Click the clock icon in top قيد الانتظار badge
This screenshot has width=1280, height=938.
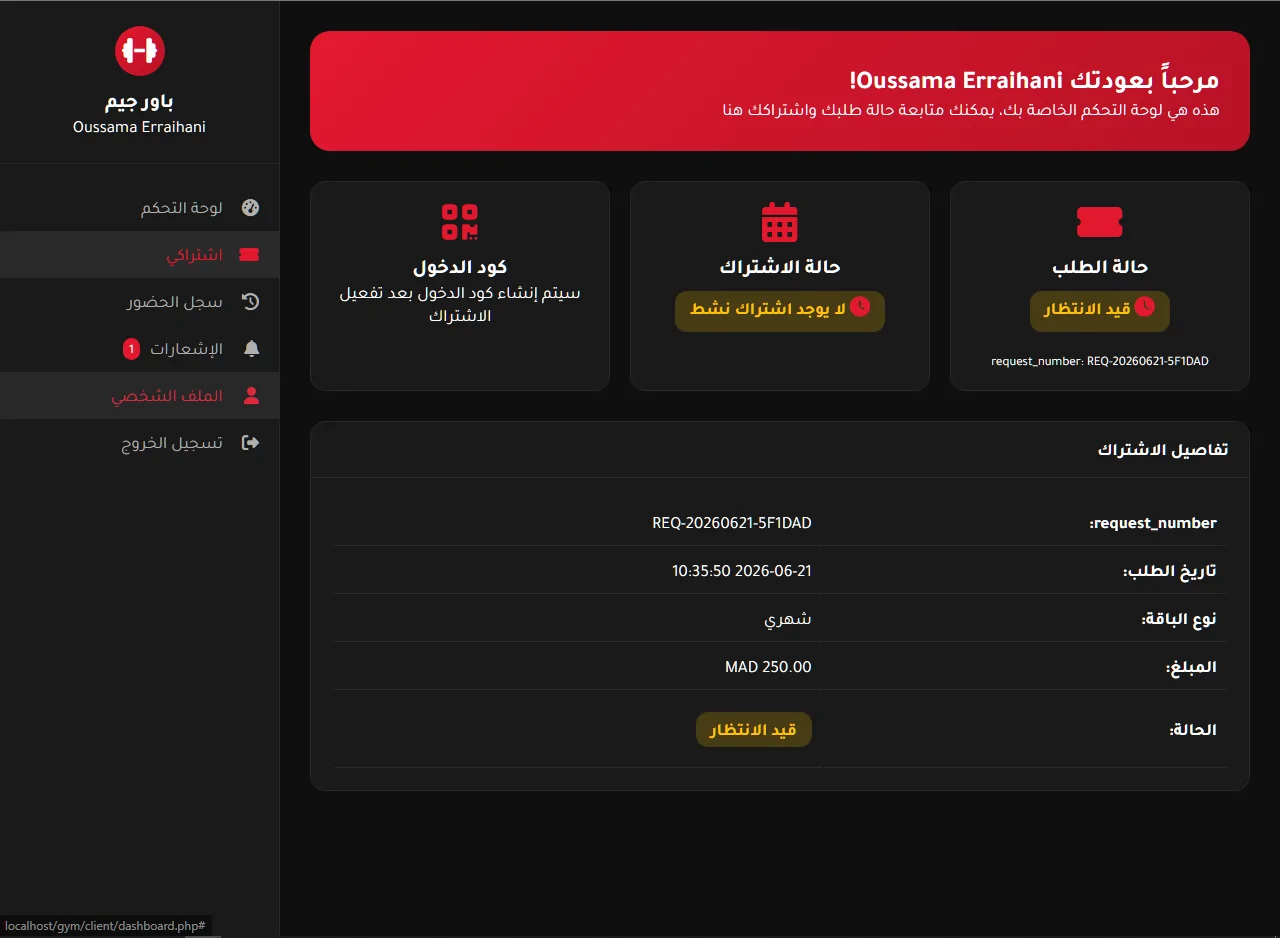click(1145, 306)
